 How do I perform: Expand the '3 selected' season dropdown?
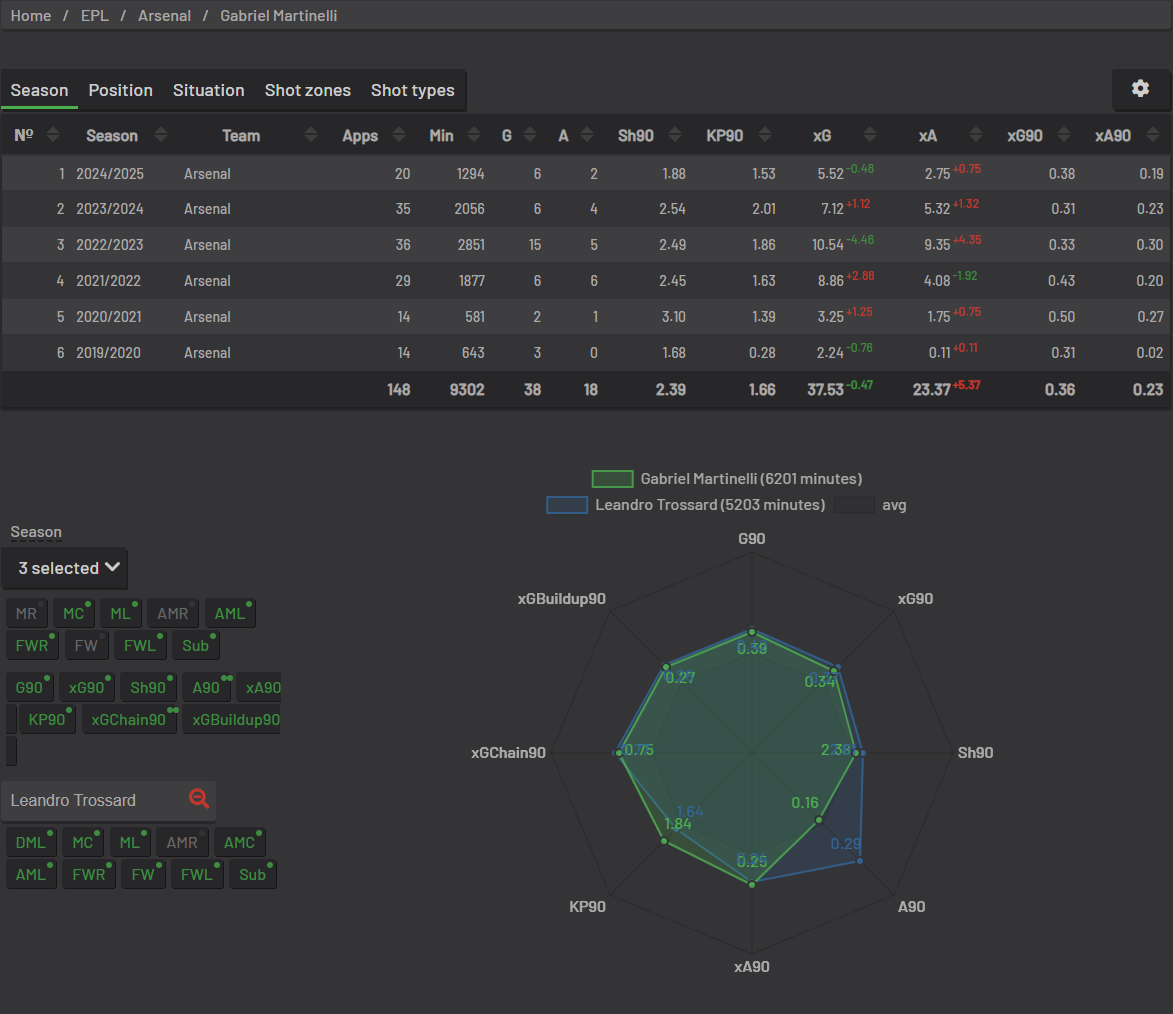[65, 569]
